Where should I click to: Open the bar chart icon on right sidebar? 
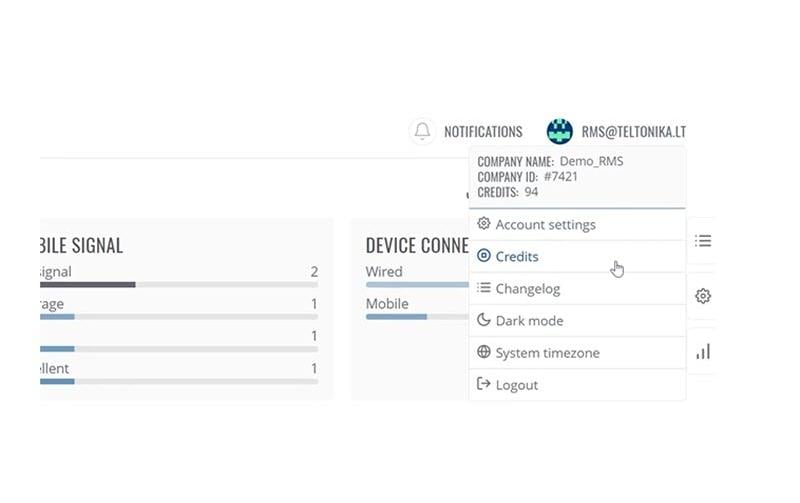703,352
